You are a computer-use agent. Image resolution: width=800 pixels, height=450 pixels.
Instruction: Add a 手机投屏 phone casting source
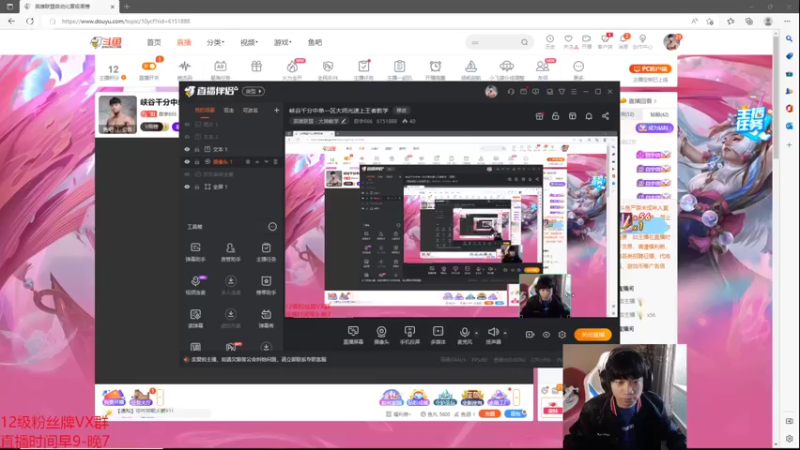click(x=410, y=335)
